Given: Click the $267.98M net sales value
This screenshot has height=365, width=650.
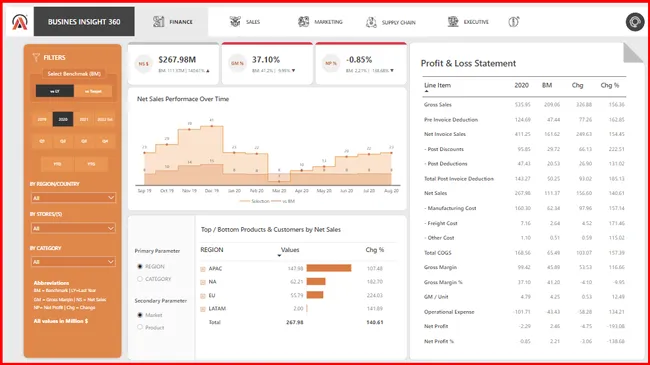Looking at the screenshot, I should pos(177,60).
